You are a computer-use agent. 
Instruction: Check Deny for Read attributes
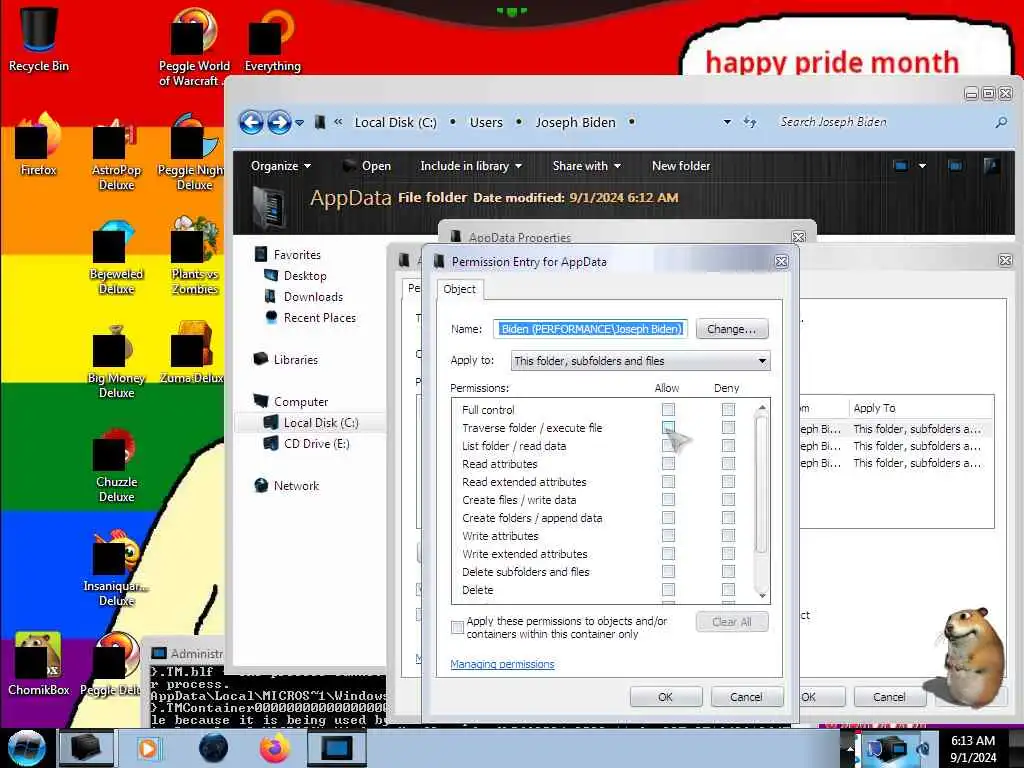click(728, 464)
